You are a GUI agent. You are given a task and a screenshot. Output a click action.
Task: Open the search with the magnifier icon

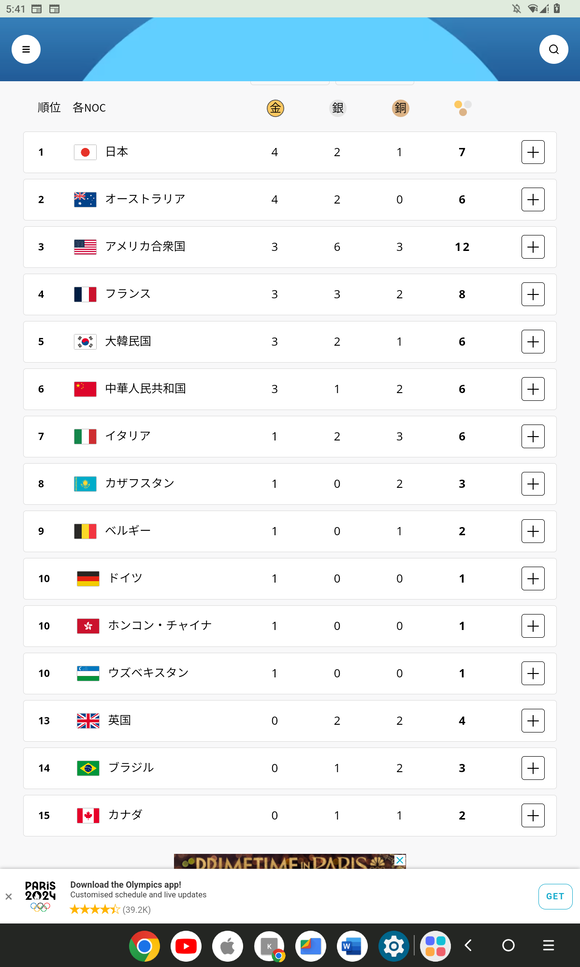(554, 49)
